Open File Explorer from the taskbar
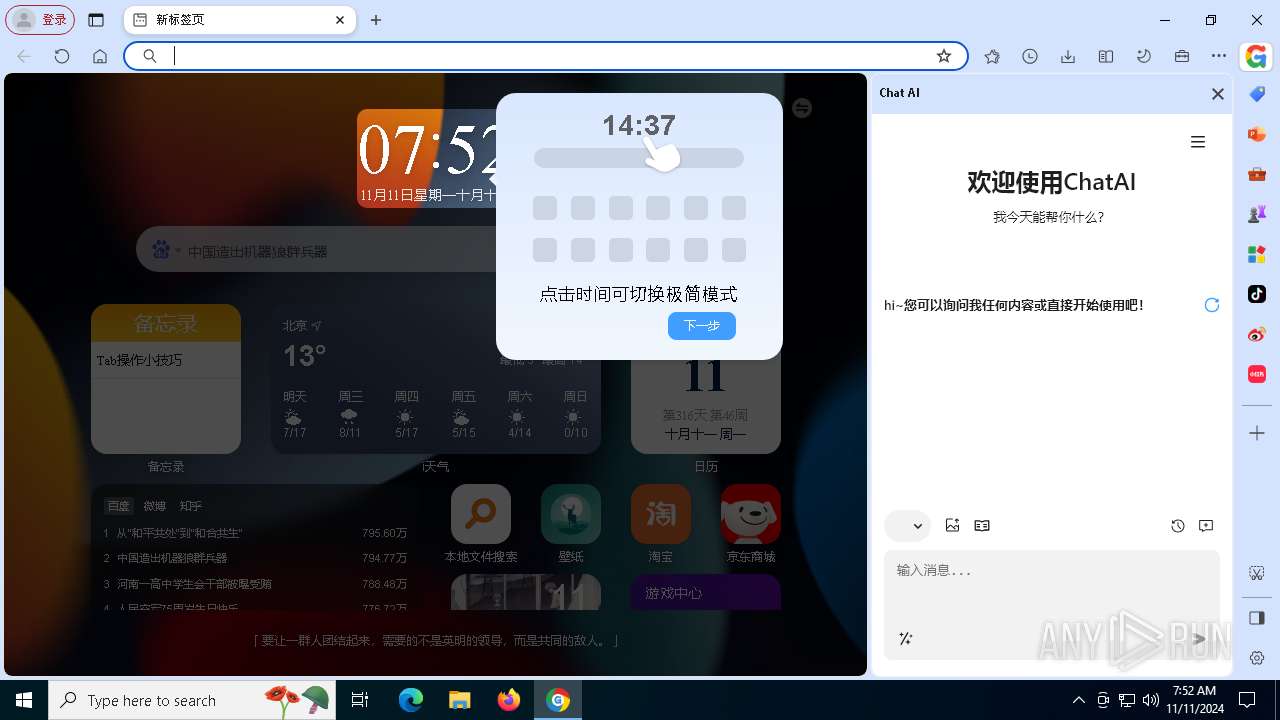Image resolution: width=1280 pixels, height=720 pixels. pos(459,700)
